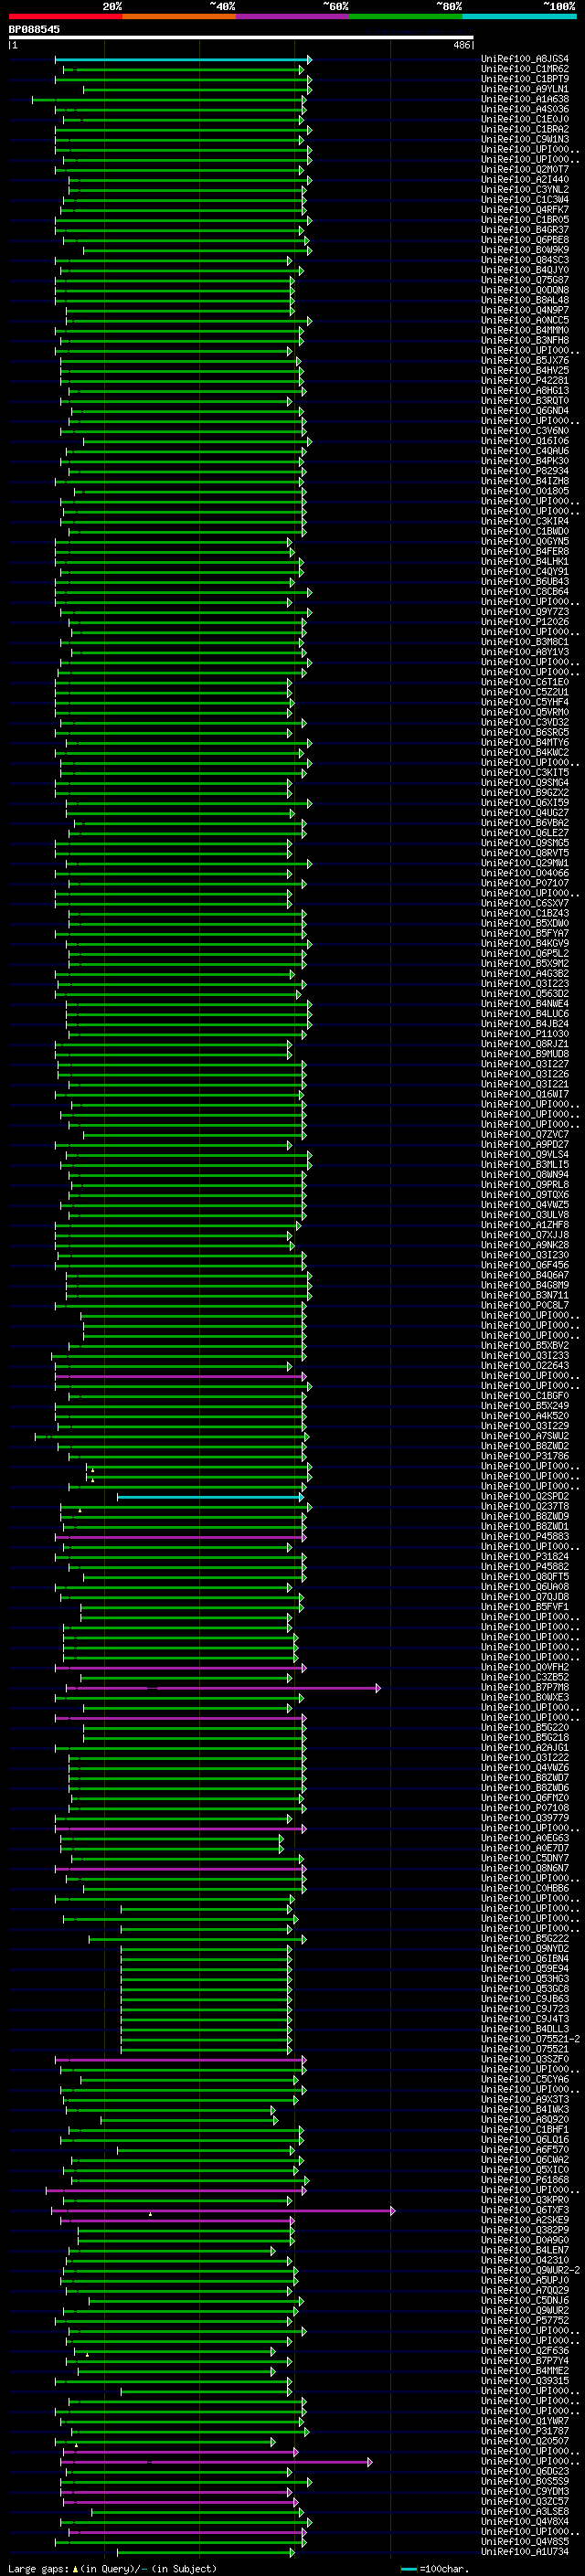This screenshot has width=585, height=2576.
Task: Click the cyan ~100% identity legend swatch
Action: click(520, 16)
